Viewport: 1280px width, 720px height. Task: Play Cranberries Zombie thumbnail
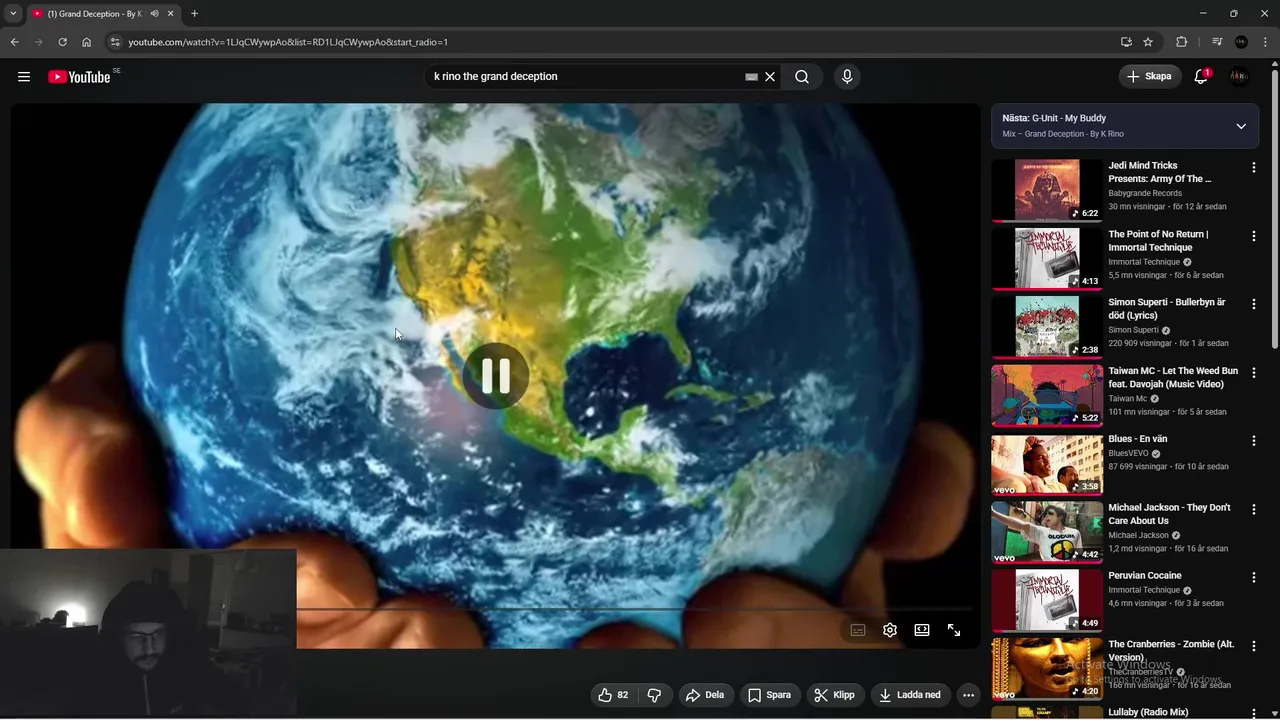[1047, 668]
